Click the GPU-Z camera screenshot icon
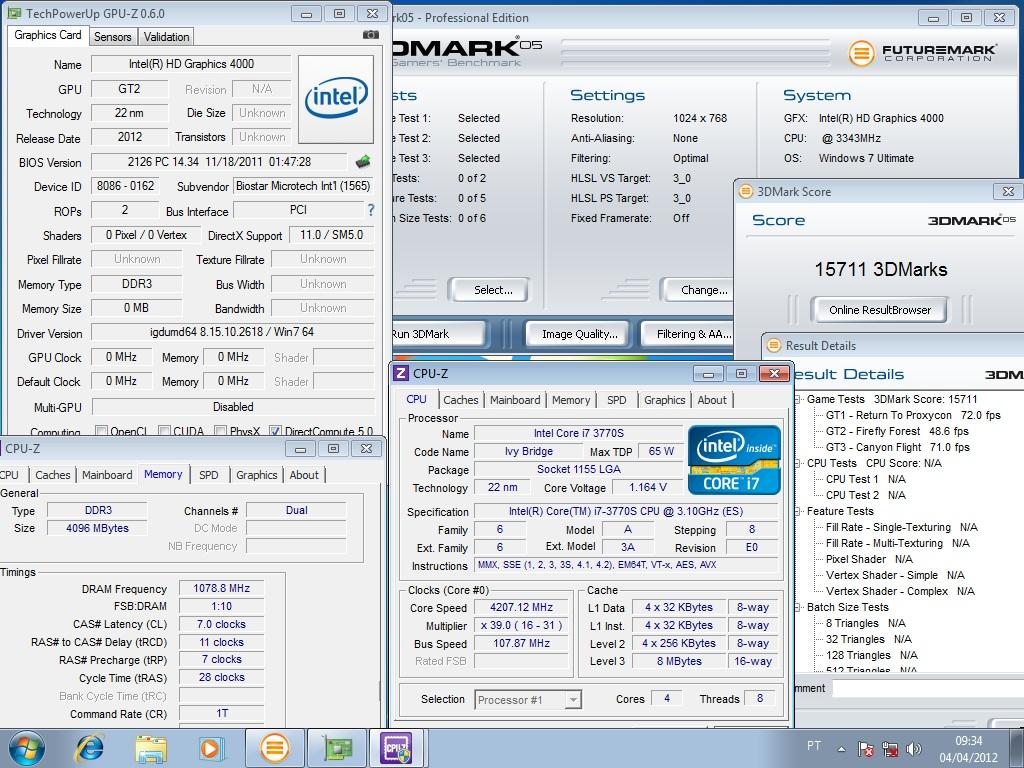The height and width of the screenshot is (768, 1024). point(370,35)
